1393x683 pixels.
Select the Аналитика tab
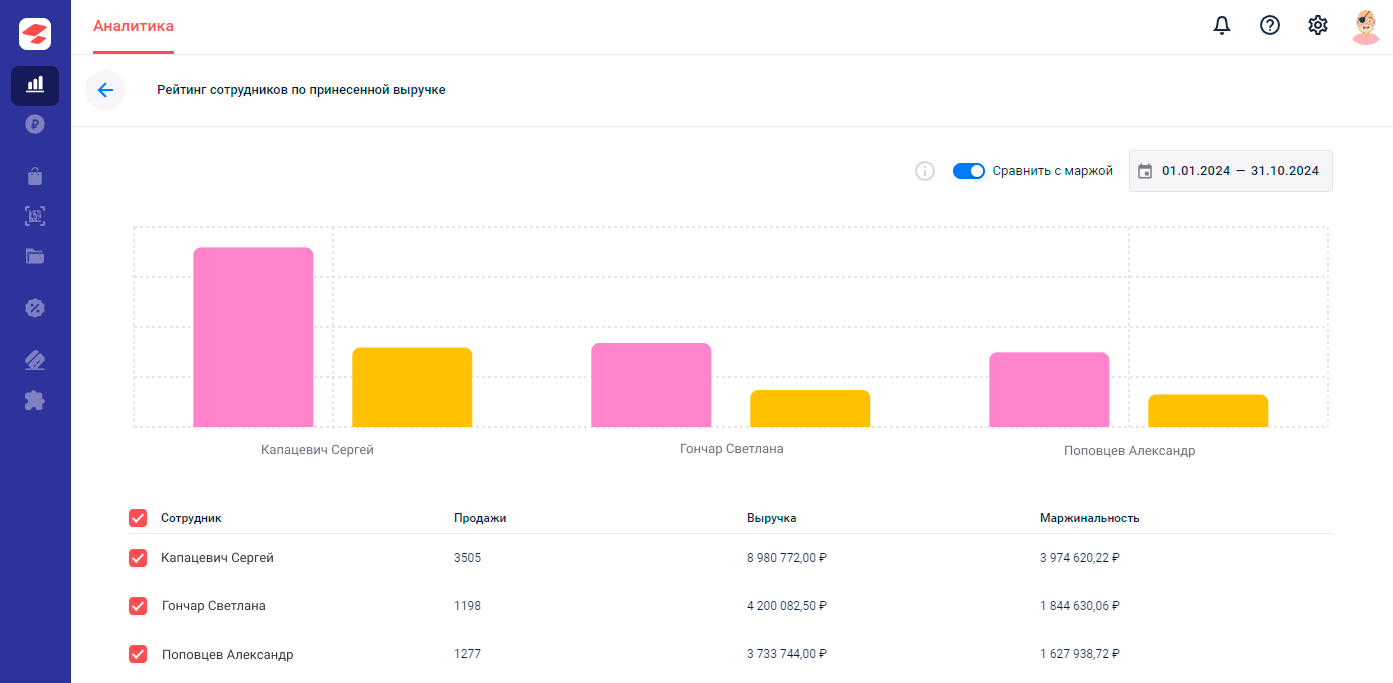click(x=133, y=26)
